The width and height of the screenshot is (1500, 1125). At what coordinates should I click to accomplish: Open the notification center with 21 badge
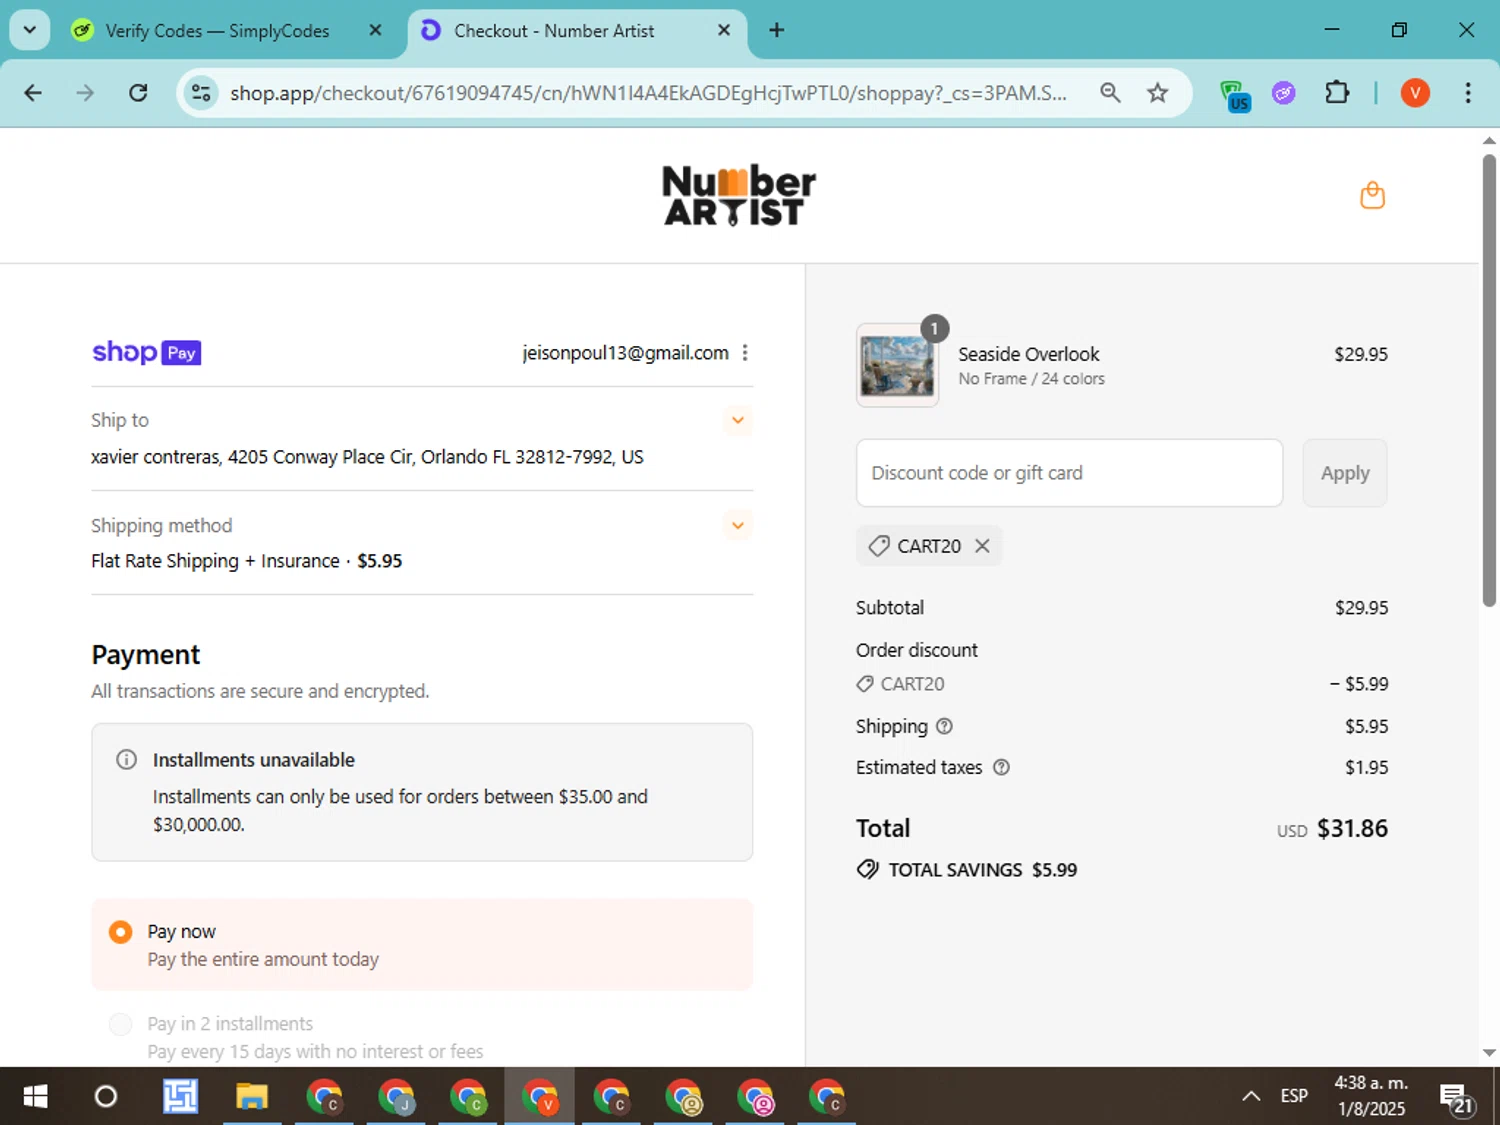pyautogui.click(x=1457, y=1098)
